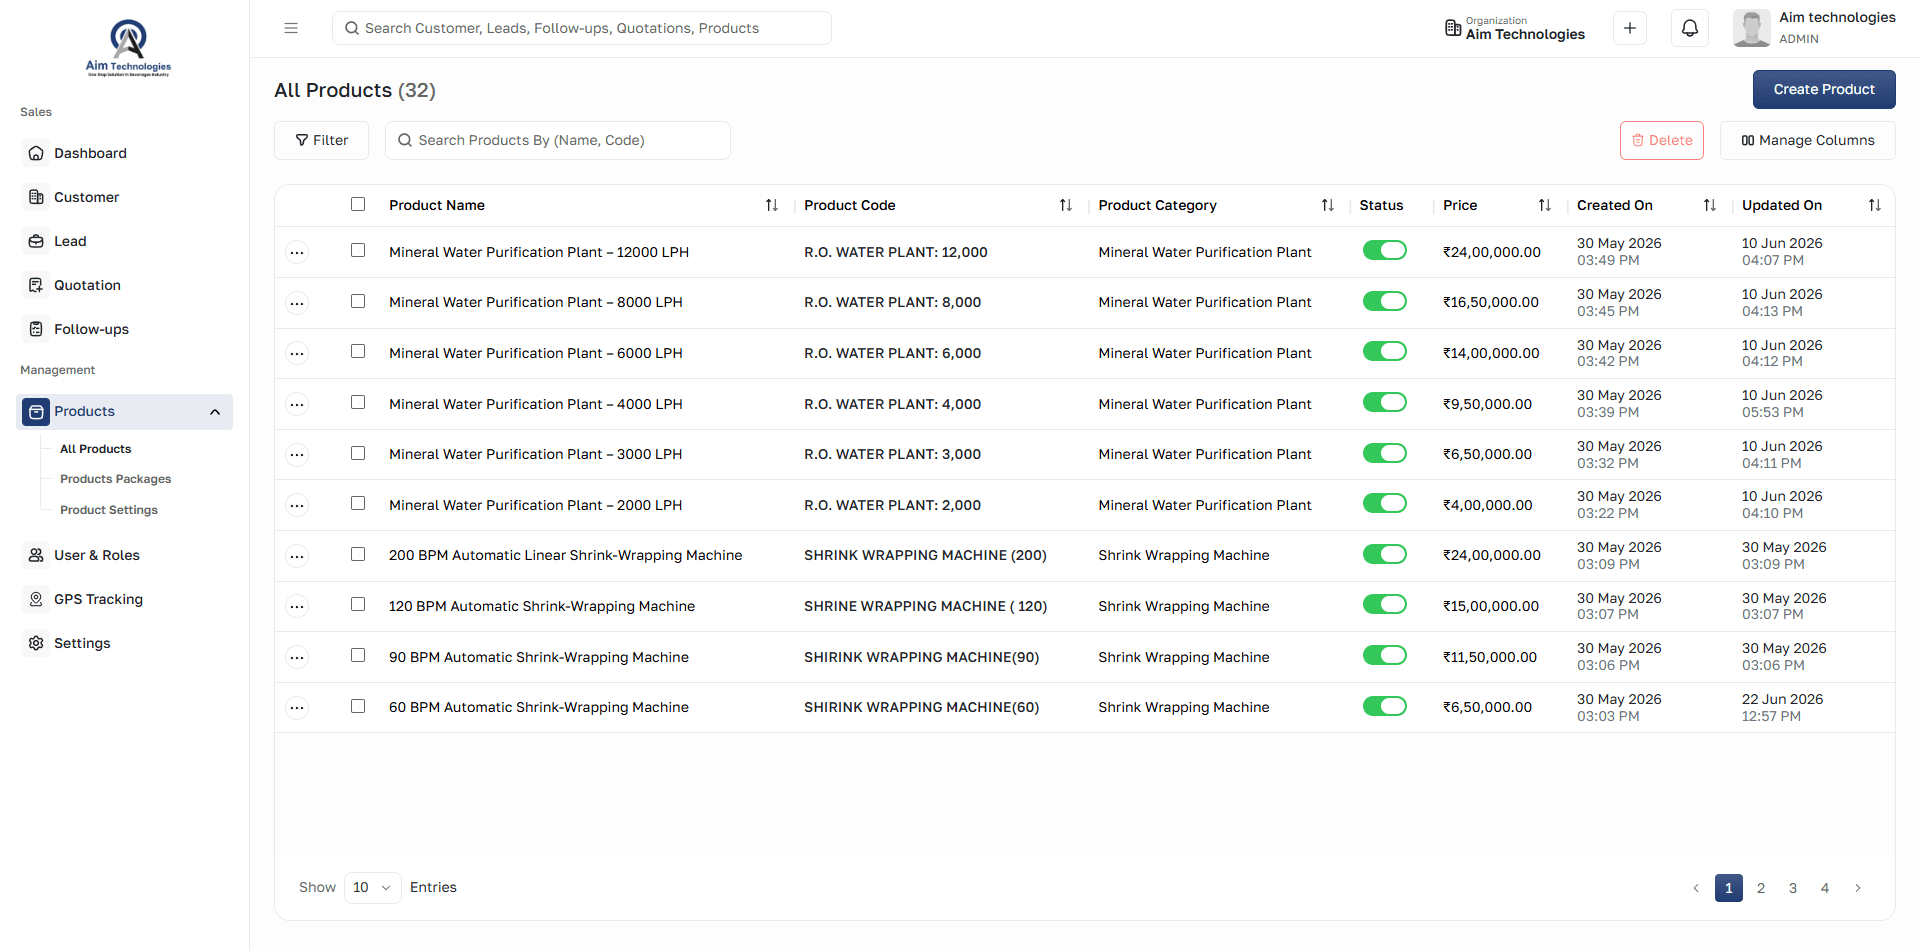Viewport: 1920px width, 951px height.
Task: Go to next page arrow
Action: tap(1858, 888)
